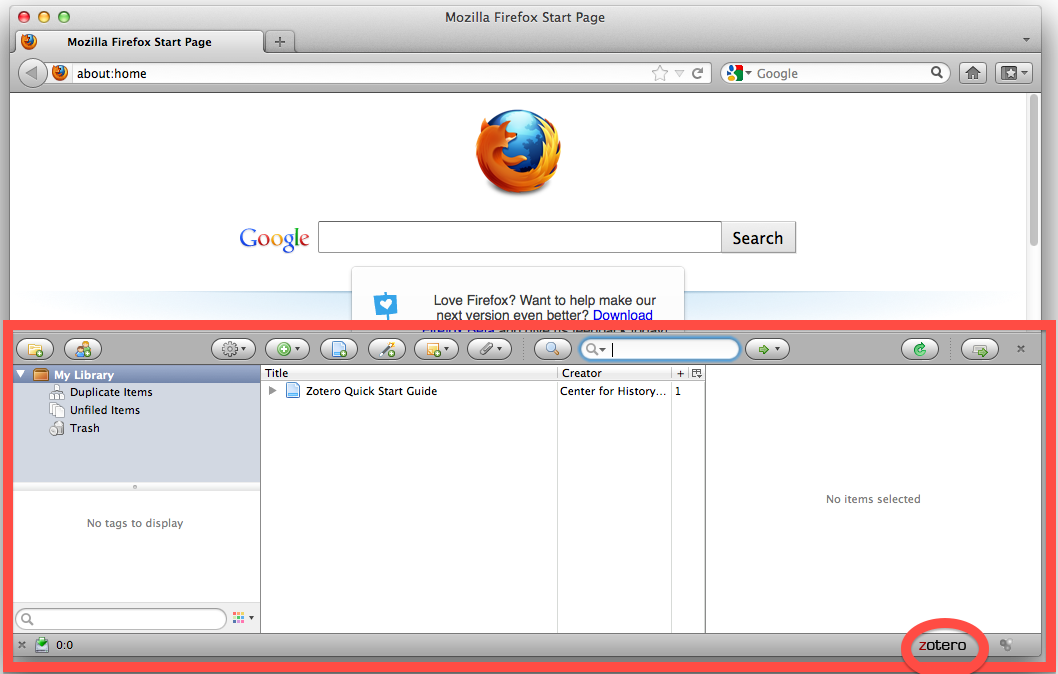Click the green download status icon
The width and height of the screenshot is (1058, 674).
click(42, 645)
